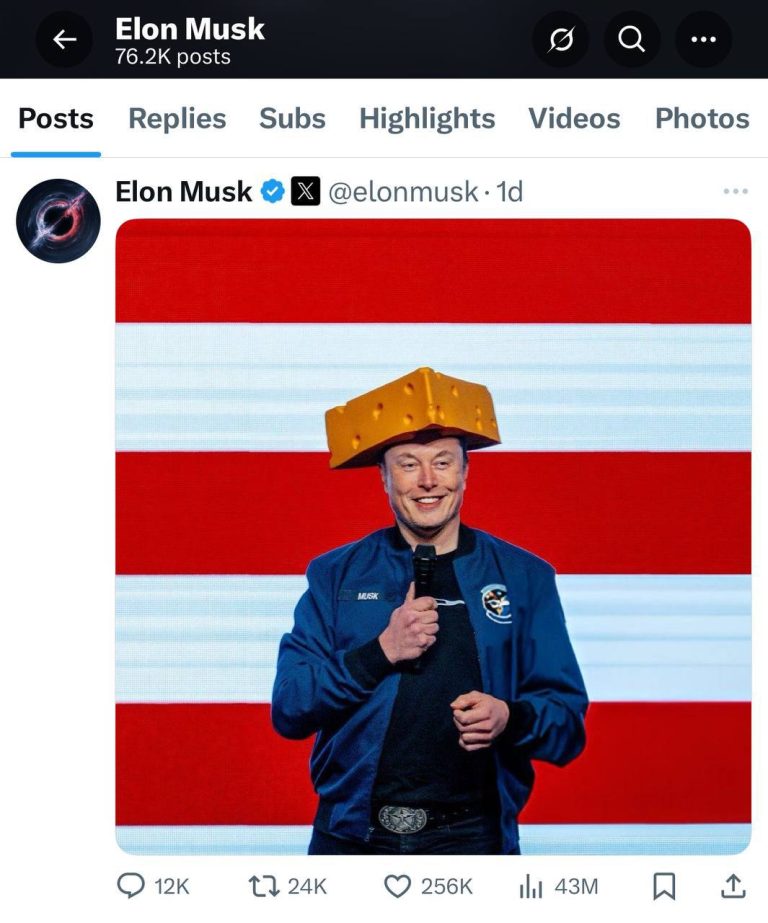This screenshot has height=923, width=768.
Task: Open the post's three-dot menu
Action: (x=736, y=191)
